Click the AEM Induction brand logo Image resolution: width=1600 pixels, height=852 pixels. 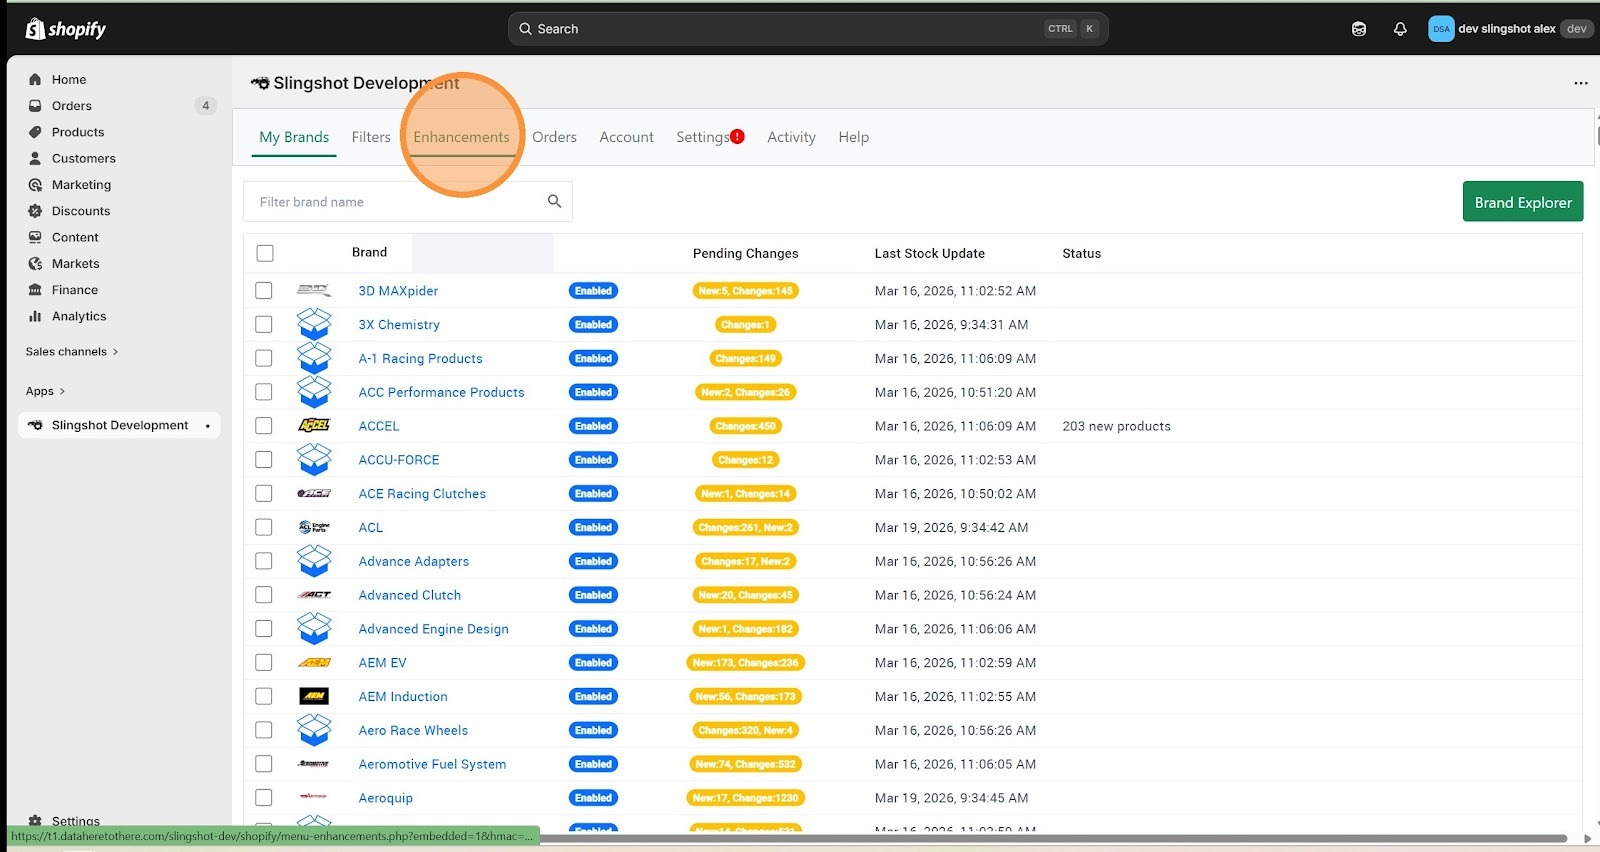(314, 696)
